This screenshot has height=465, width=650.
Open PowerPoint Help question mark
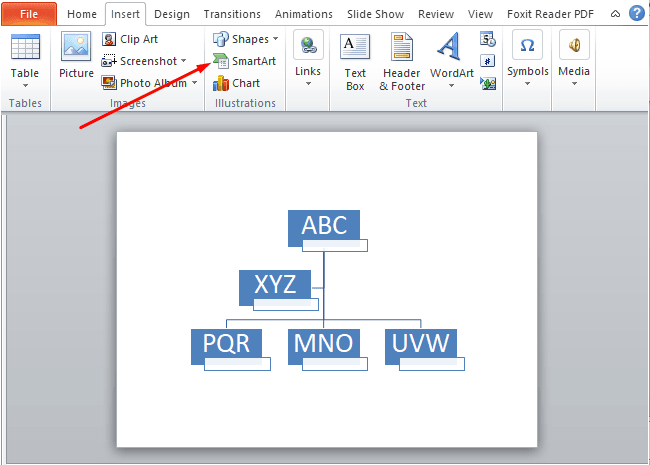[637, 13]
